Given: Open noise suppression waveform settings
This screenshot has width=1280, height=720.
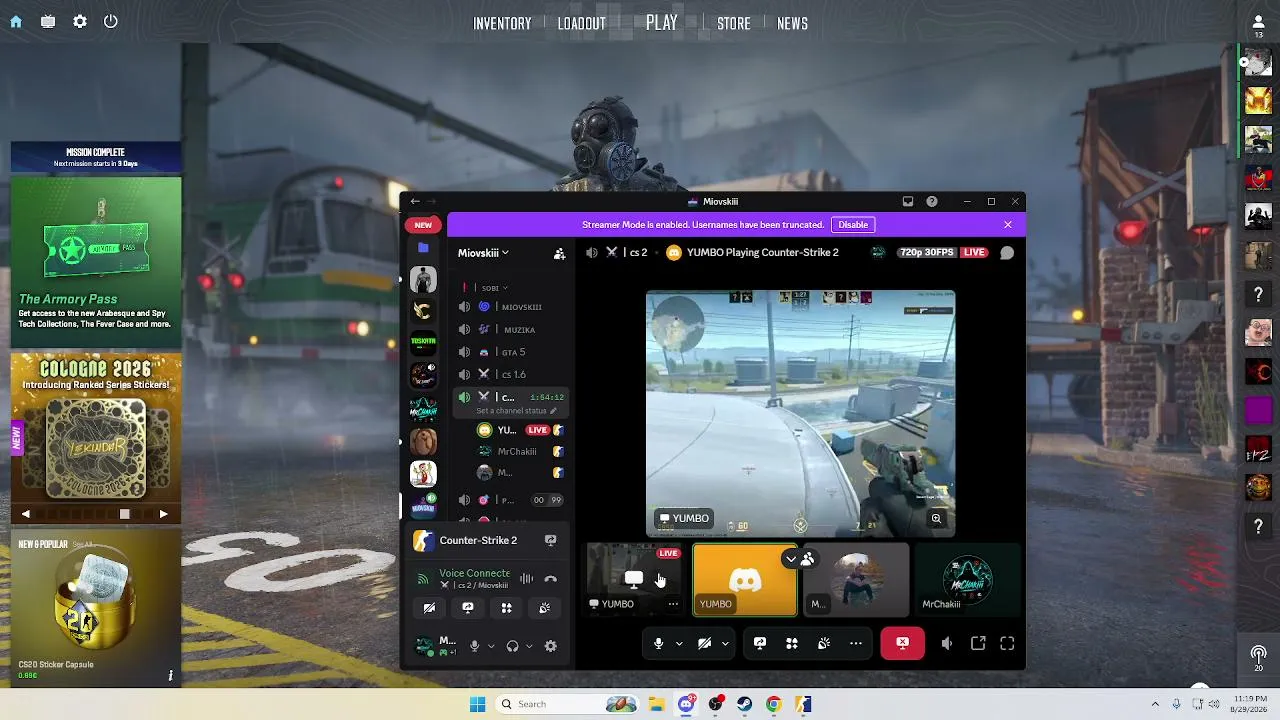Looking at the screenshot, I should (x=526, y=579).
